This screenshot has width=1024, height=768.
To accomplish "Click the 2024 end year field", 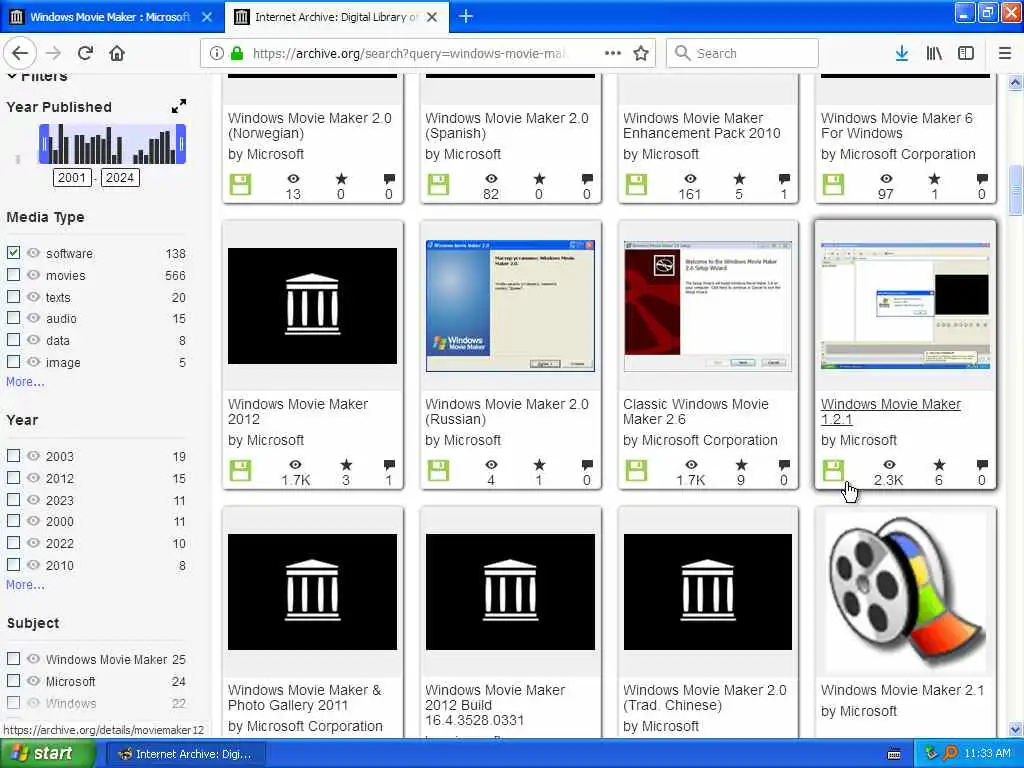I will click(x=120, y=178).
